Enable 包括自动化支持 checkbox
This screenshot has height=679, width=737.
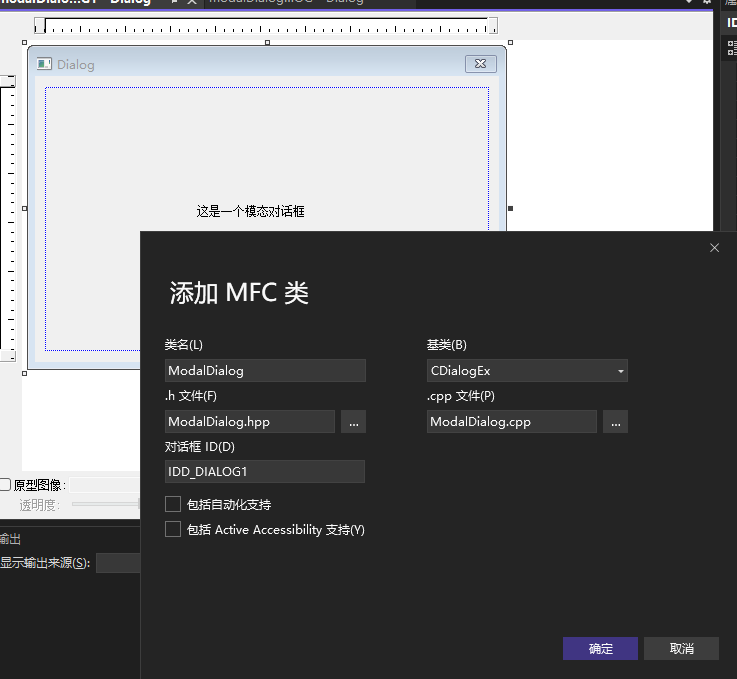coord(174,504)
